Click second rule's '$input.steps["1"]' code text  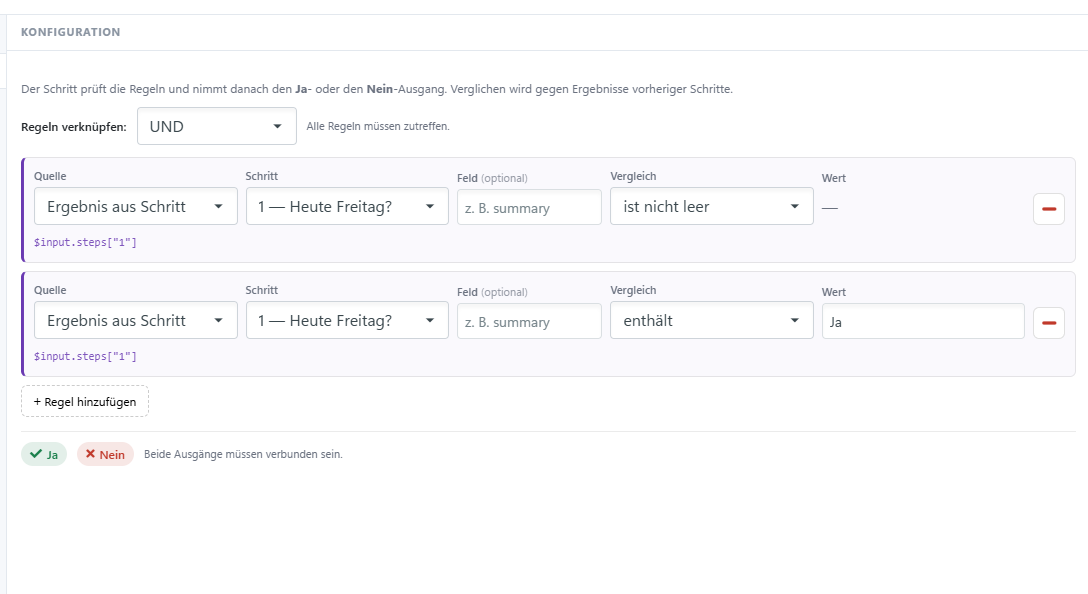(85, 356)
